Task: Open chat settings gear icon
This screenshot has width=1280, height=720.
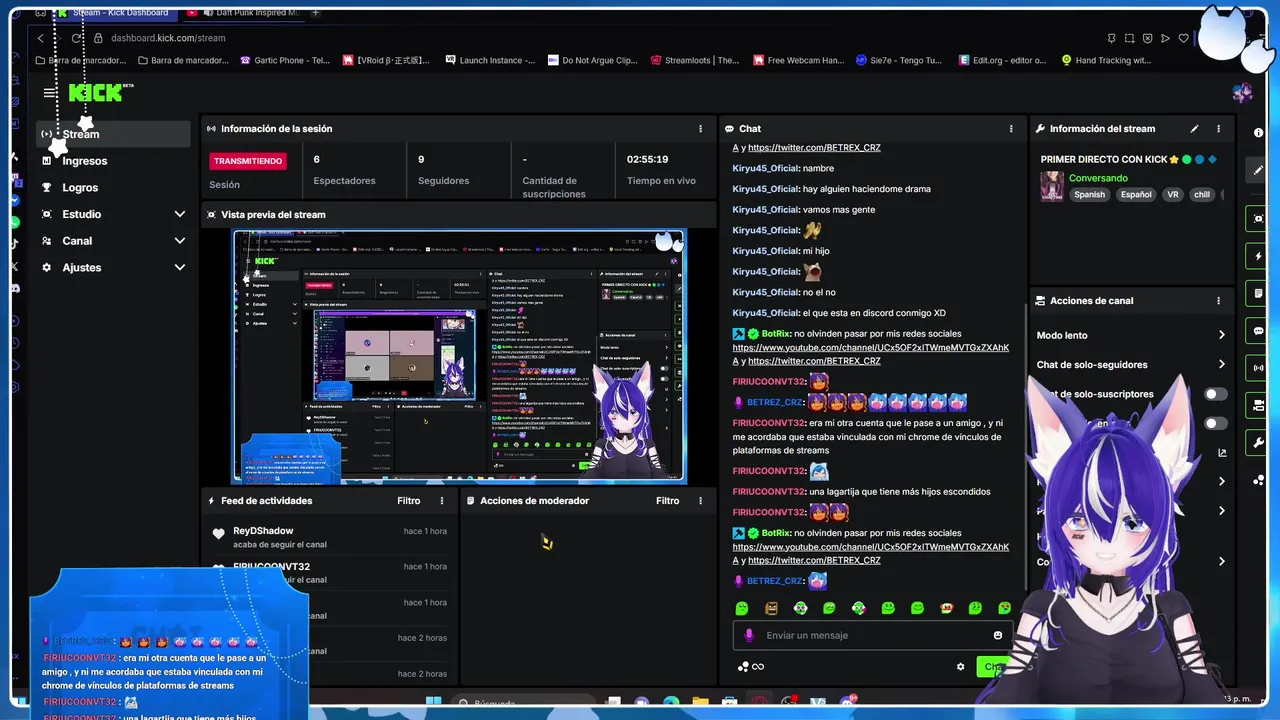Action: click(961, 667)
